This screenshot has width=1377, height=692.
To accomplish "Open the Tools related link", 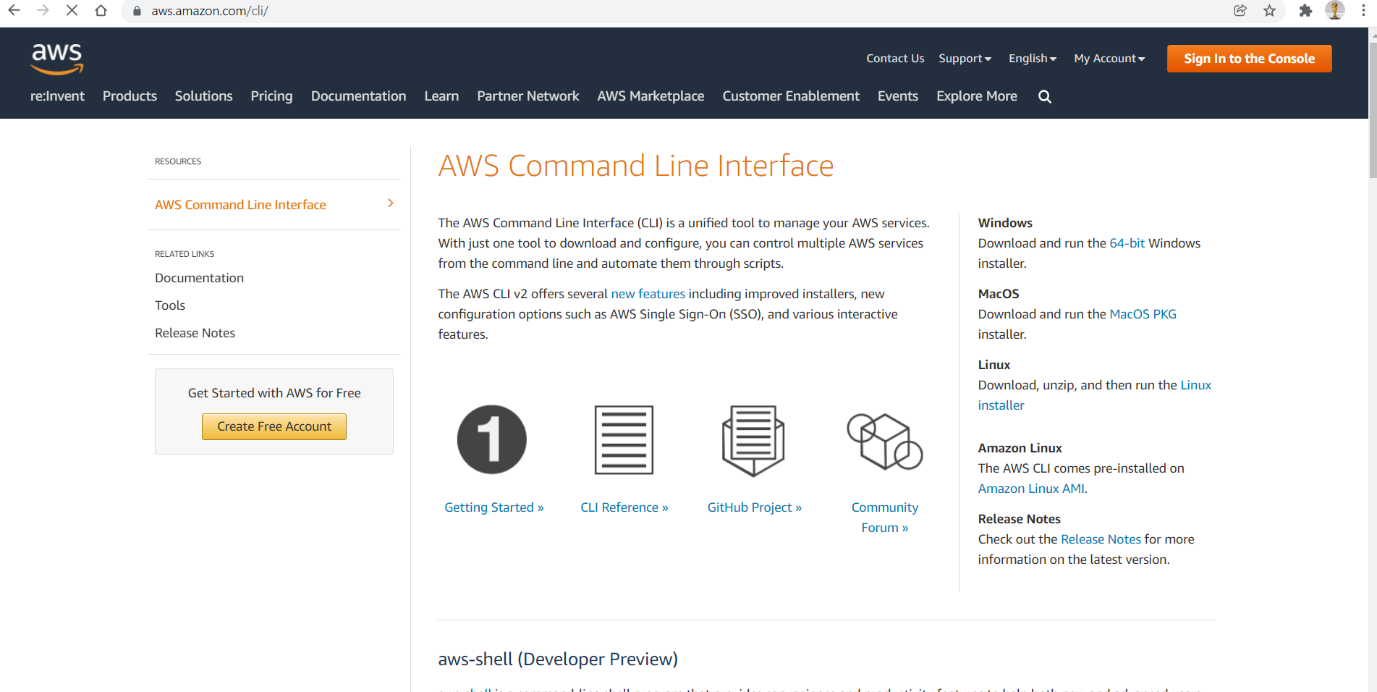I will (x=170, y=305).
